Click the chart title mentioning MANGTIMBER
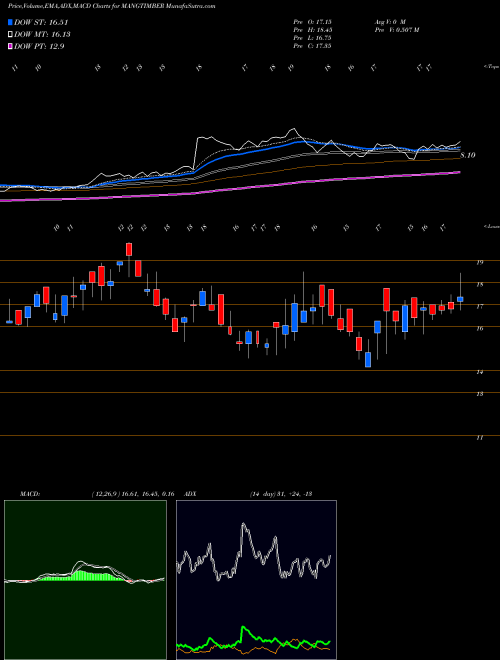Viewport: 500px width, 660px height. (x=112, y=6)
